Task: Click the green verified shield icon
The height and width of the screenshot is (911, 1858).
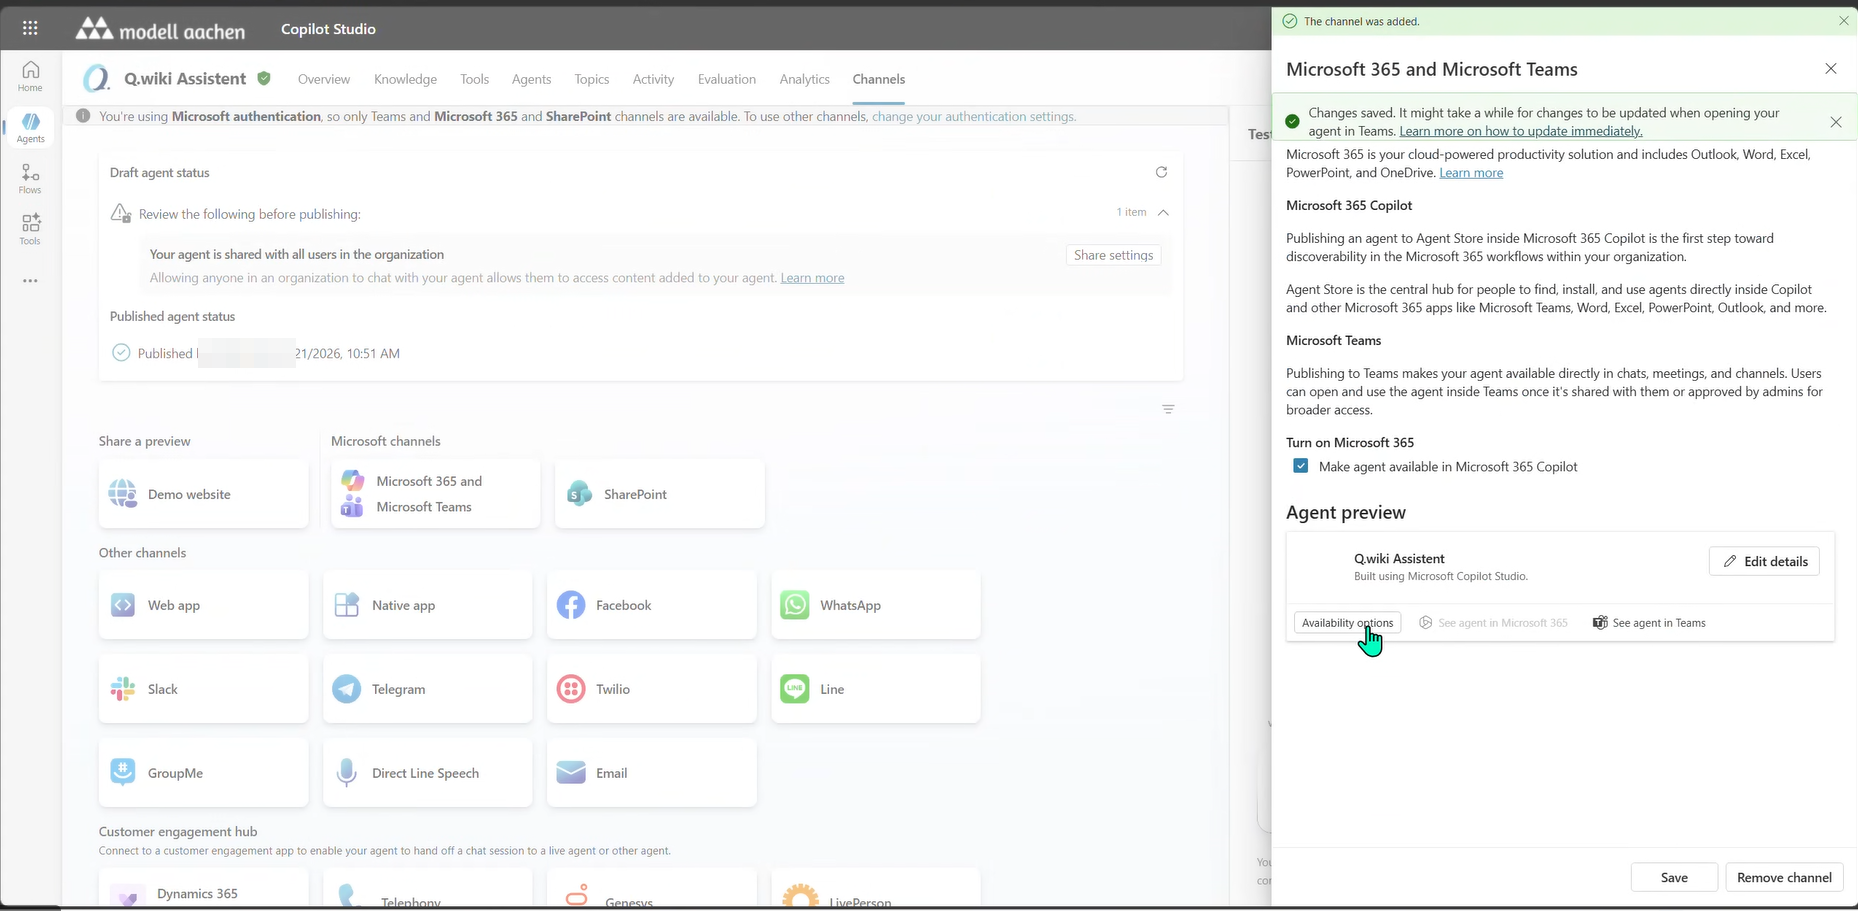Action: [x=264, y=78]
